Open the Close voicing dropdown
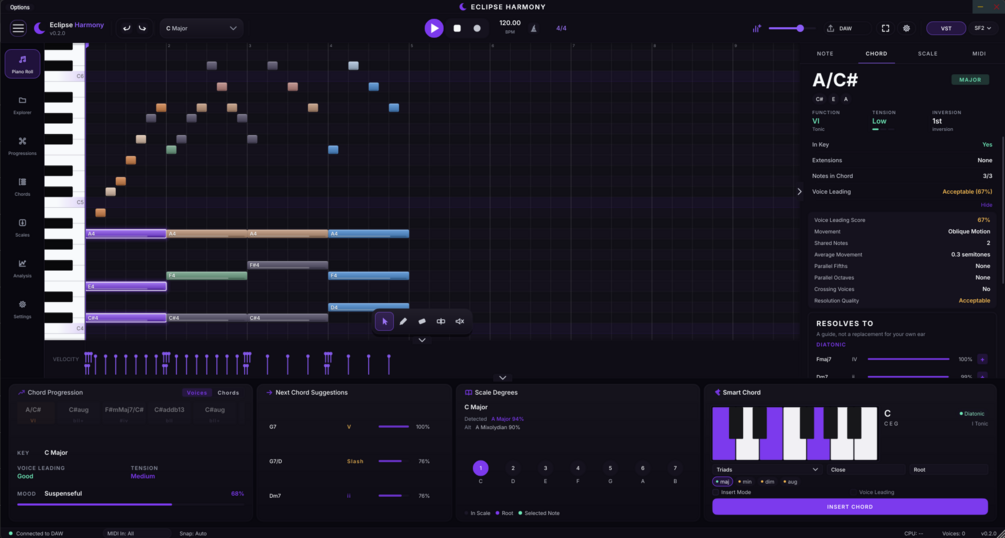The height and width of the screenshot is (538, 1005). pos(866,470)
